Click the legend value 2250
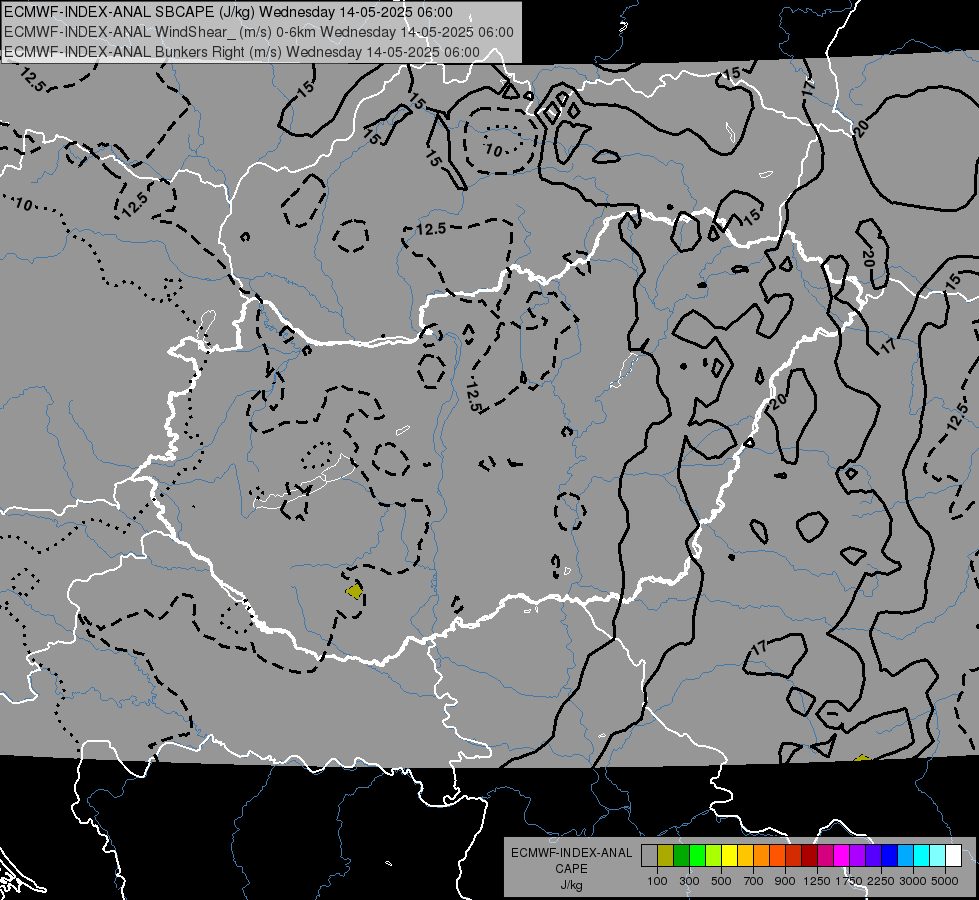979x900 pixels. [881, 881]
